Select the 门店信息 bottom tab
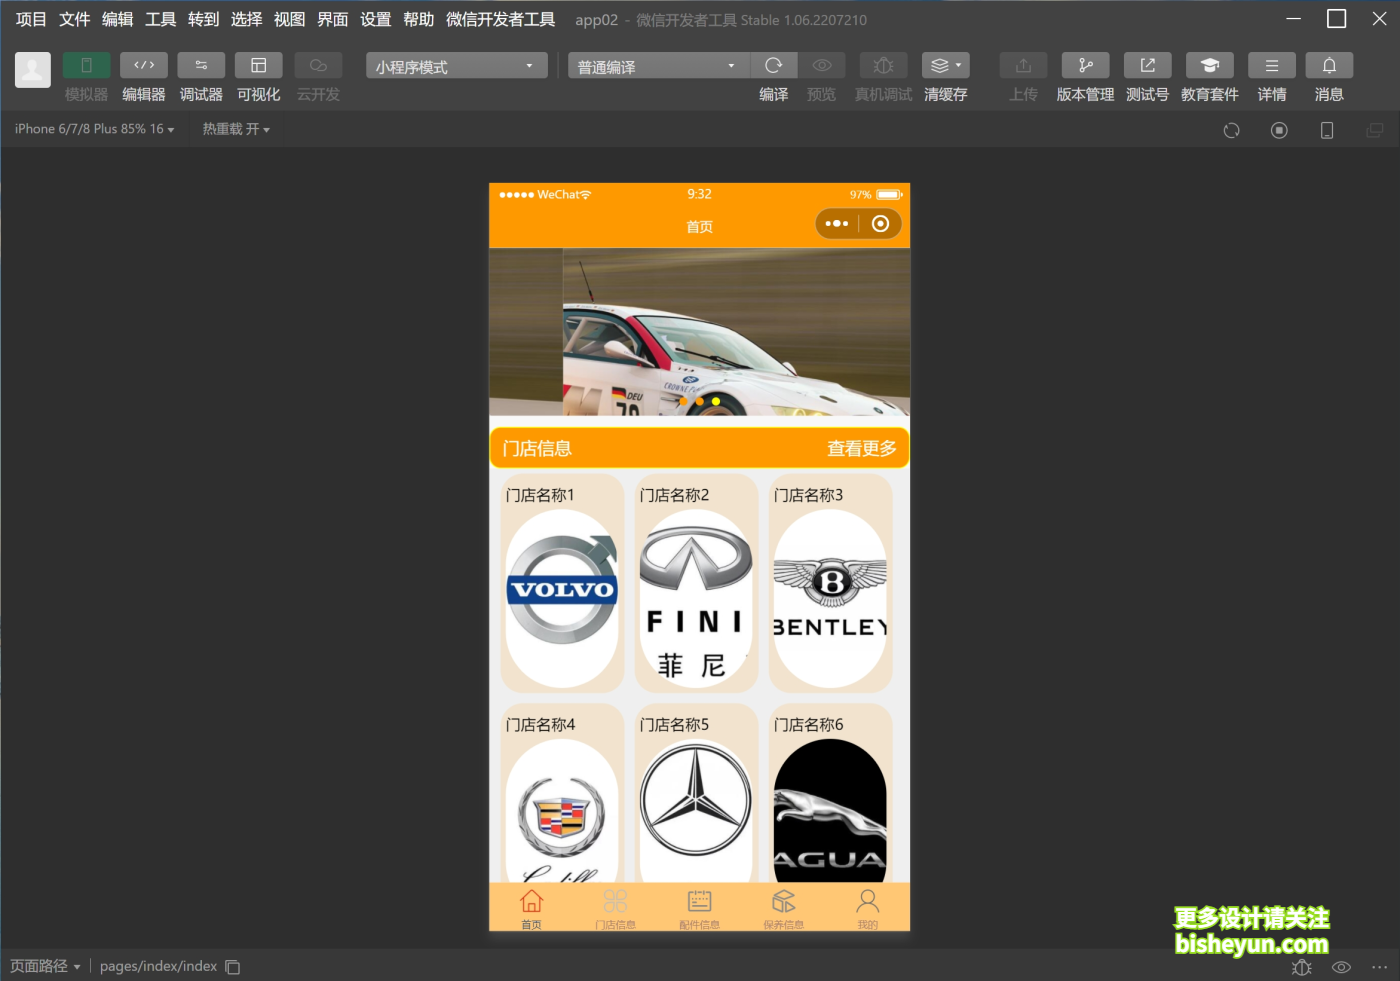 [615, 908]
